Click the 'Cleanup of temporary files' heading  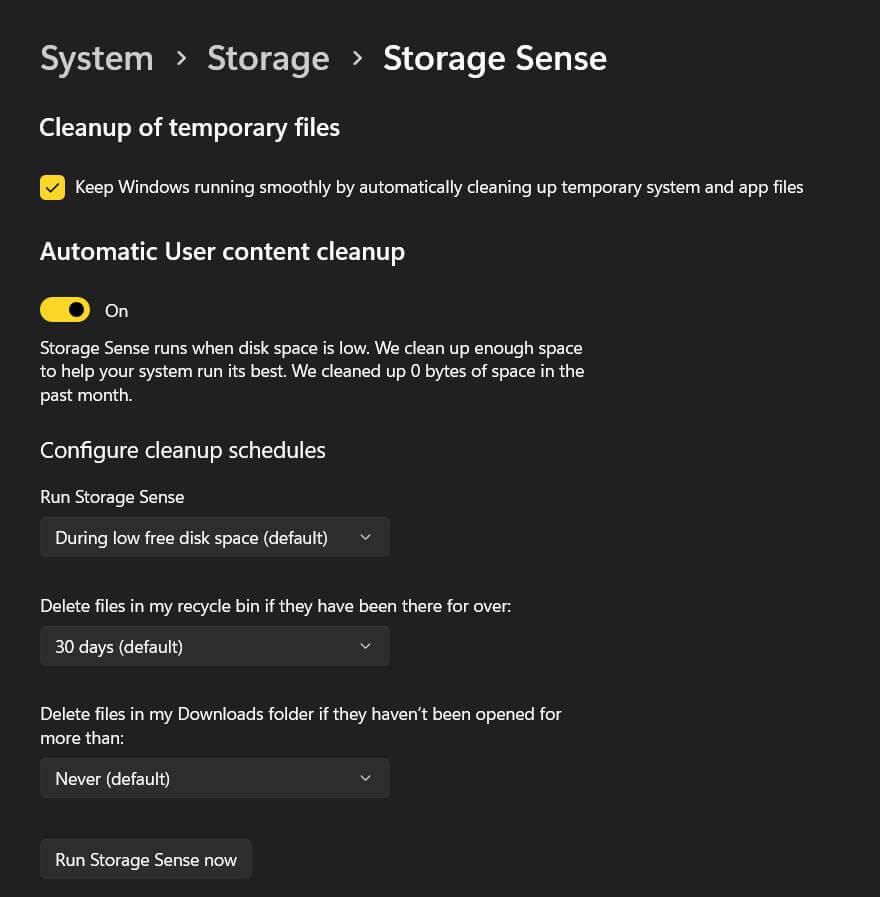pos(189,128)
